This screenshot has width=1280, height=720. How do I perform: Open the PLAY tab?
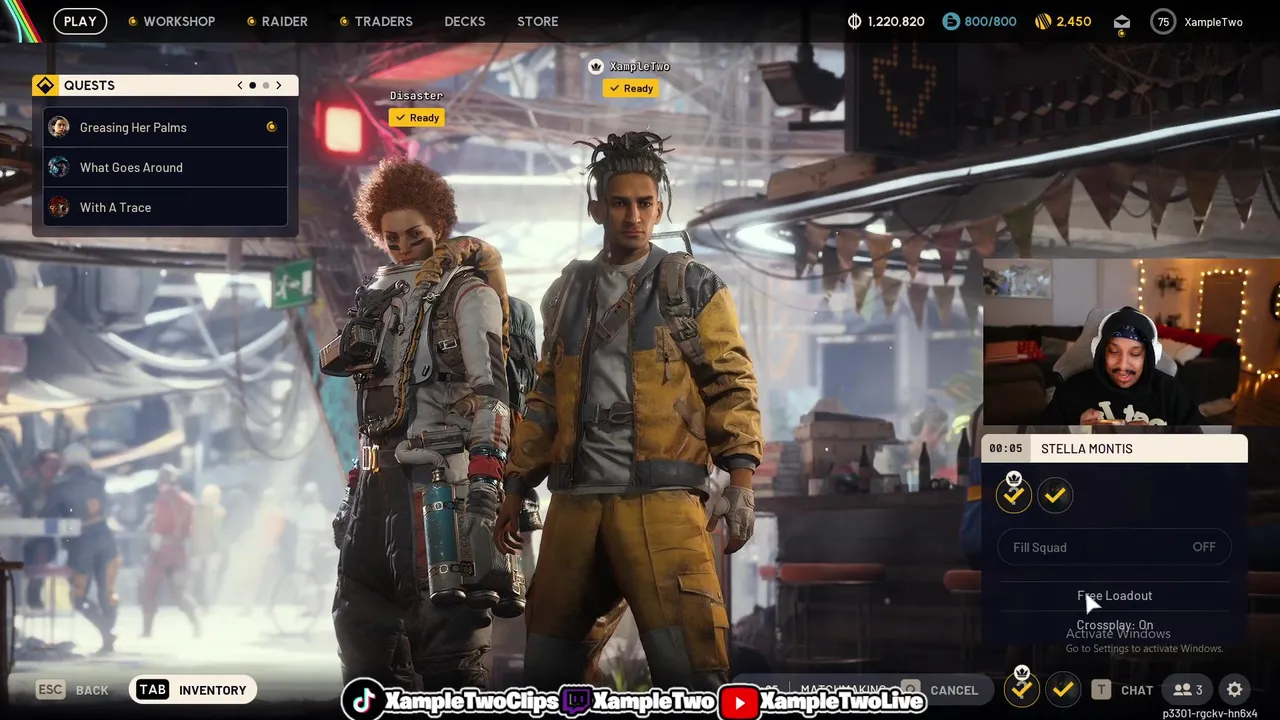click(x=80, y=21)
